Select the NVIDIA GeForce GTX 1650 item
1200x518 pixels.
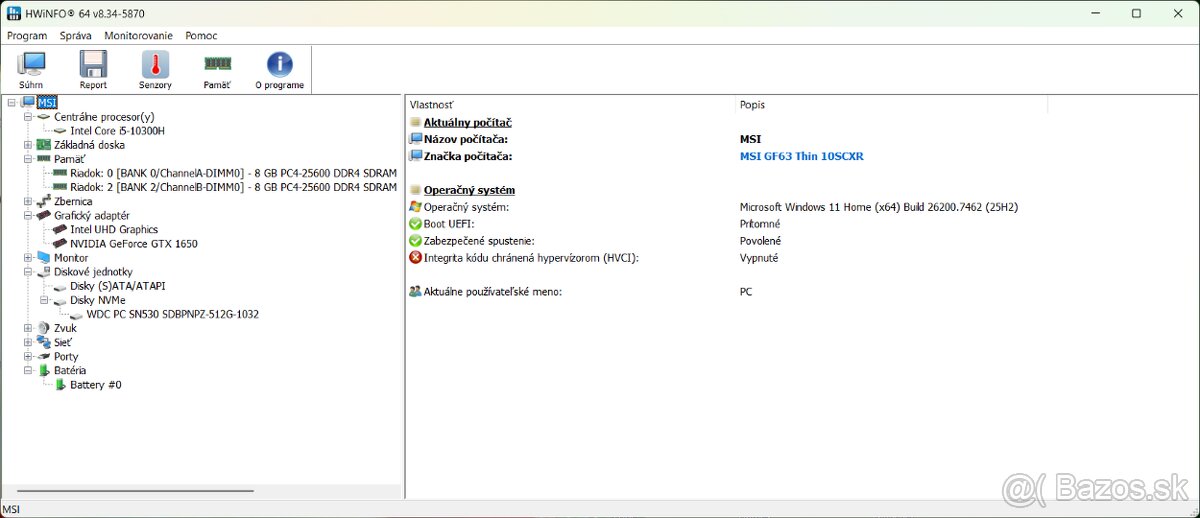point(134,243)
